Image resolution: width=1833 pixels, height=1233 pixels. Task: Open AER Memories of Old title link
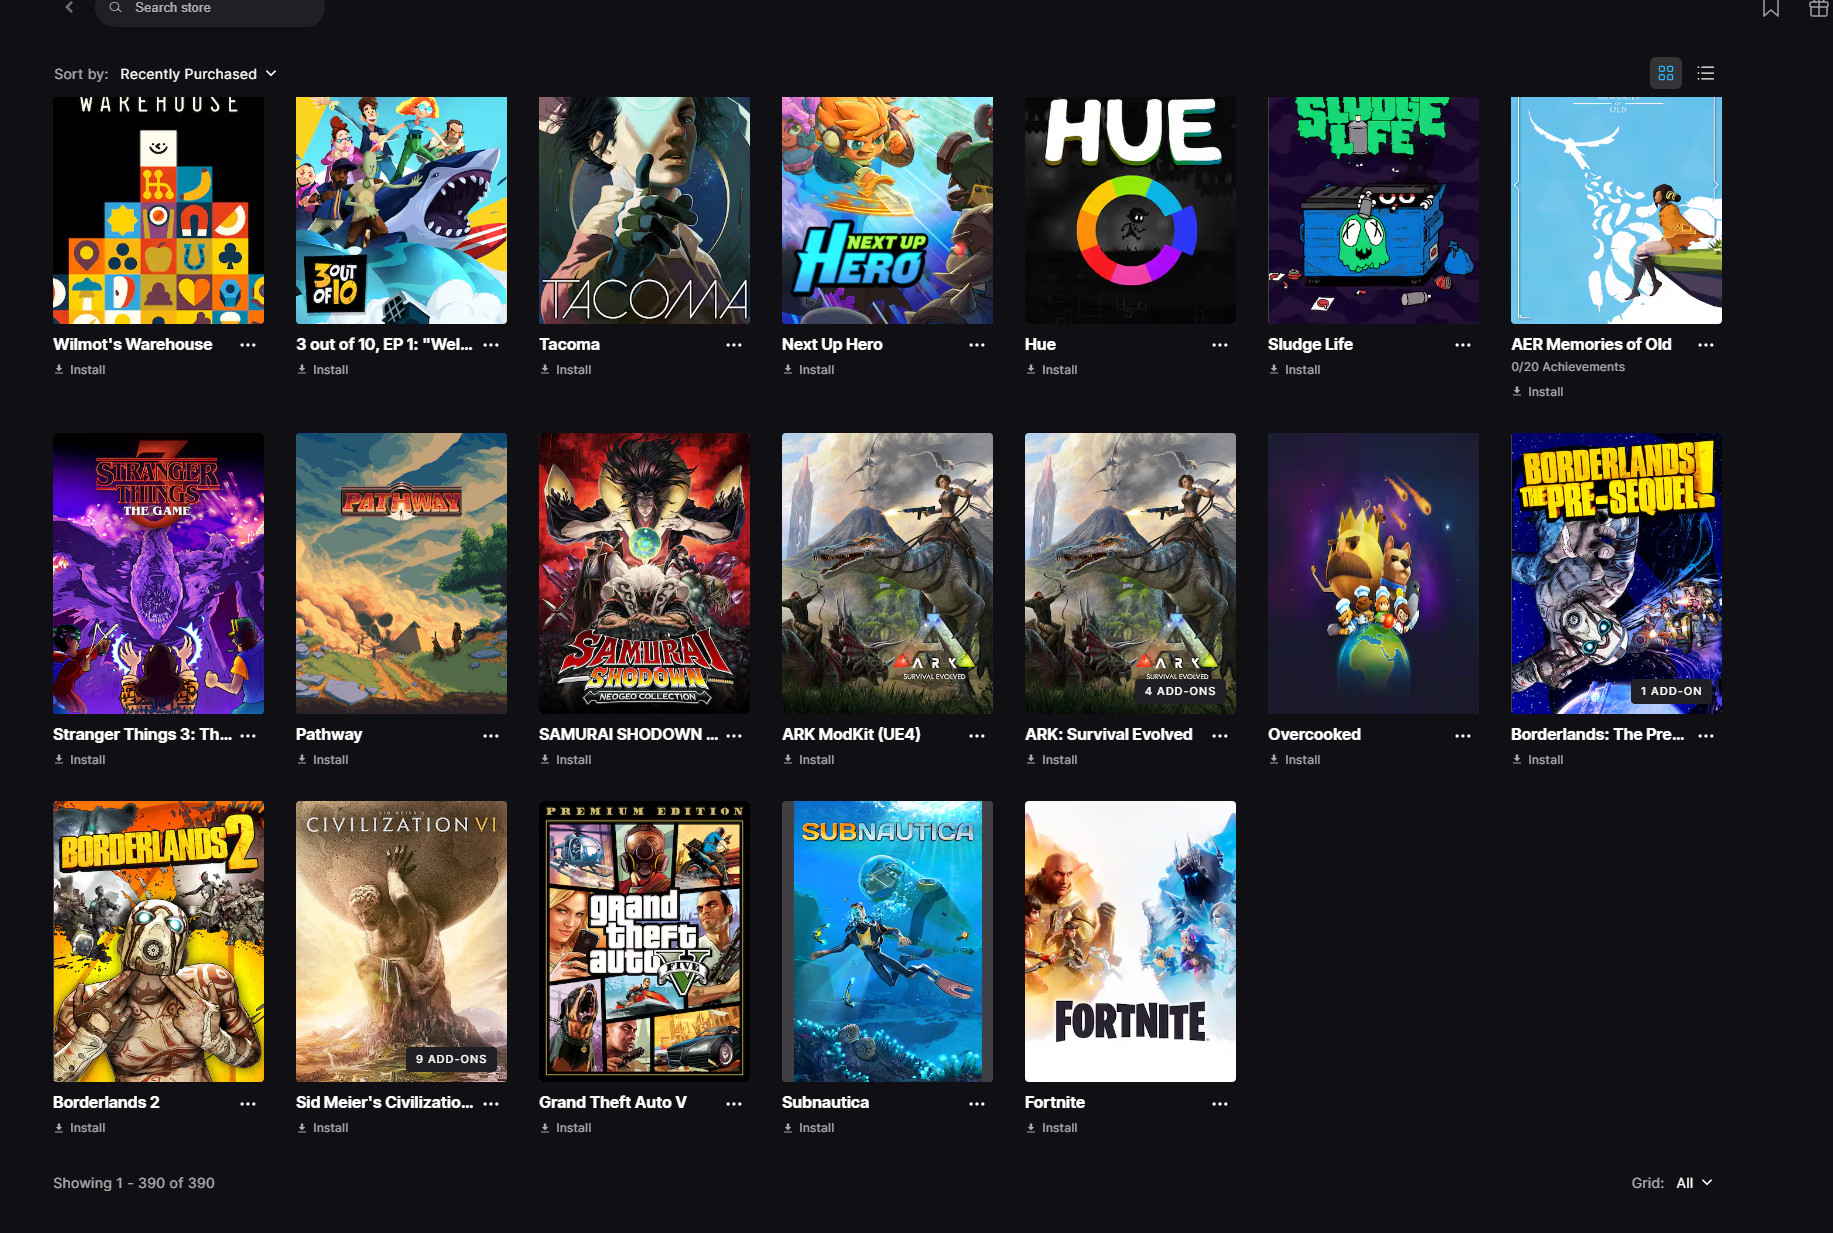pyautogui.click(x=1590, y=344)
